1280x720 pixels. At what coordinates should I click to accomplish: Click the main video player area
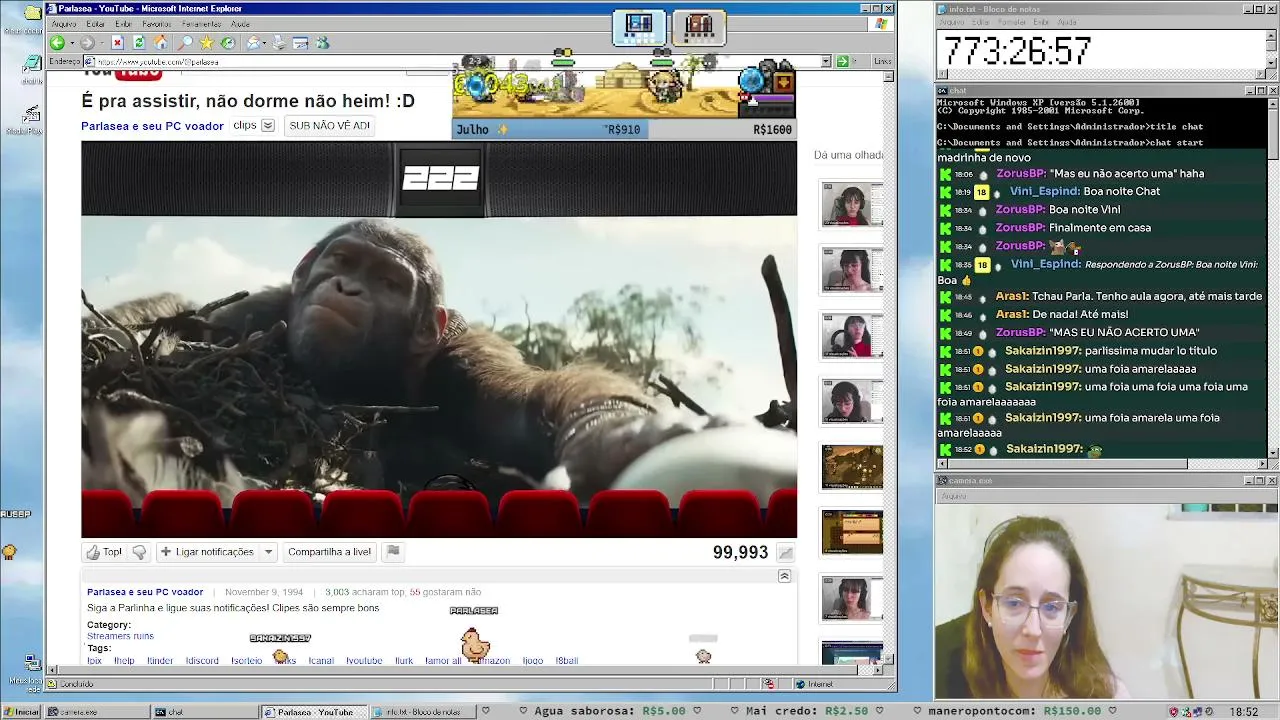coord(439,339)
